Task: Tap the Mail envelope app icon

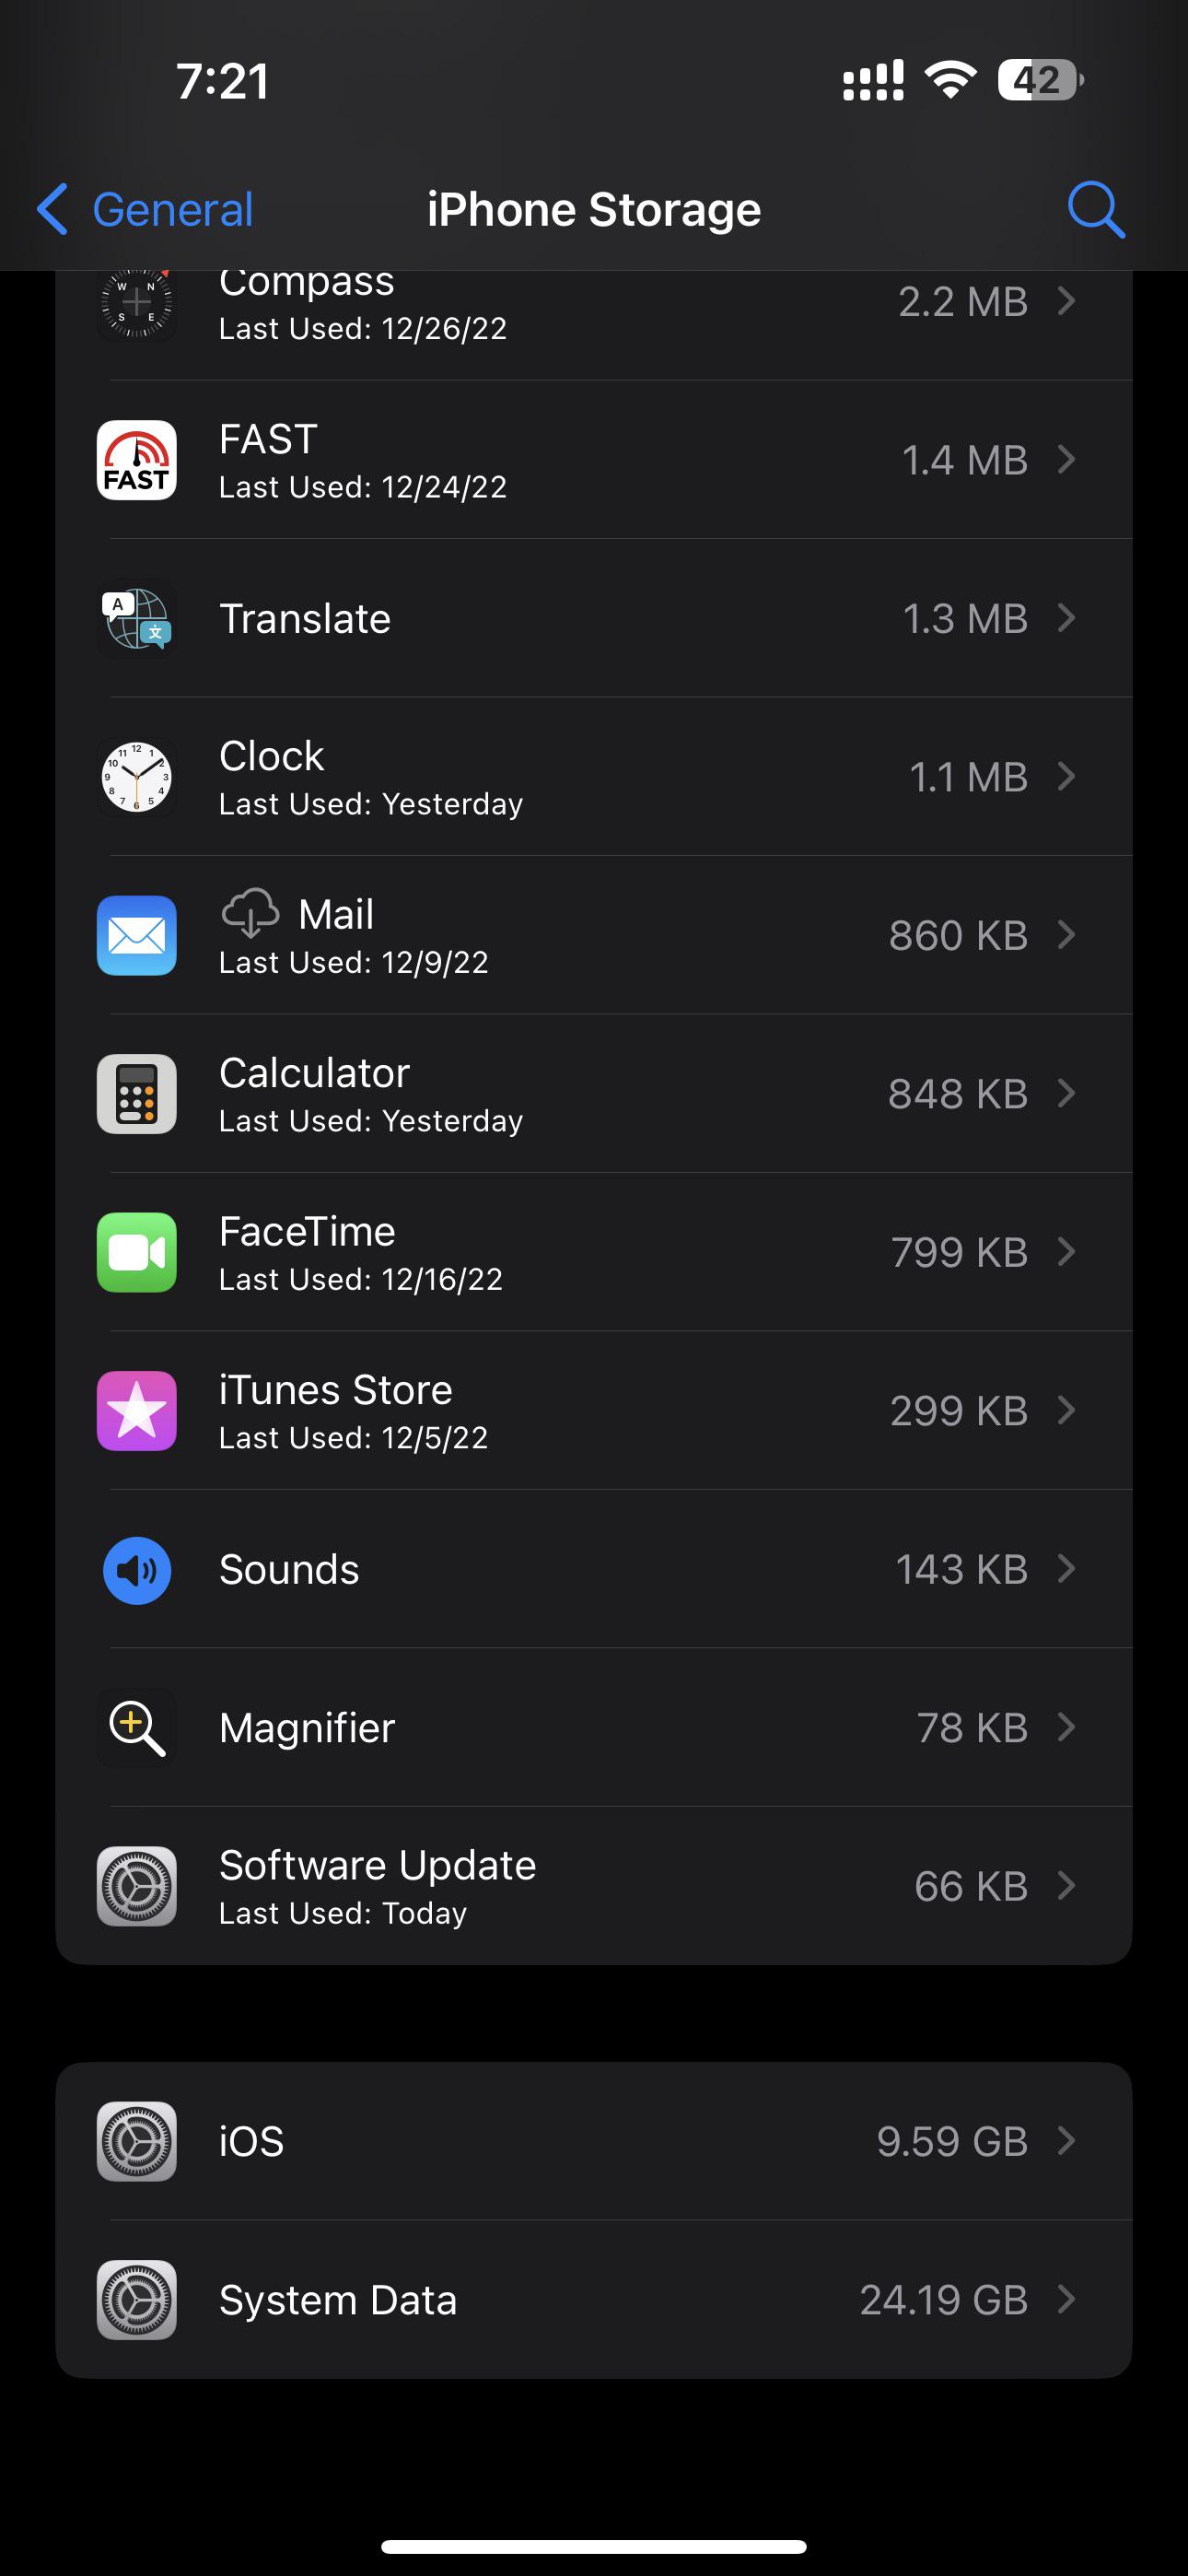Action: (x=137, y=936)
